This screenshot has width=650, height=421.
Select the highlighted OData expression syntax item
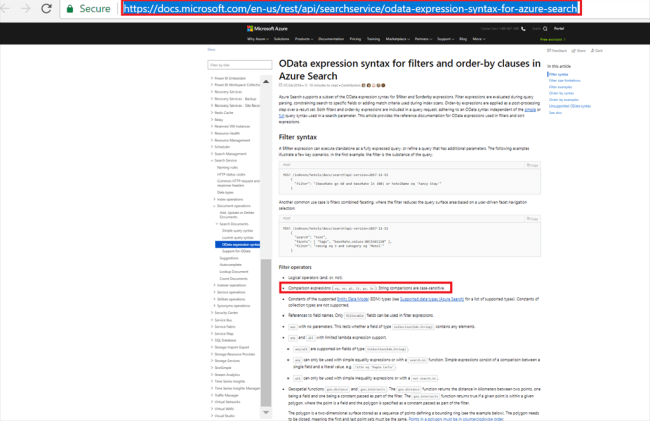[x=238, y=244]
